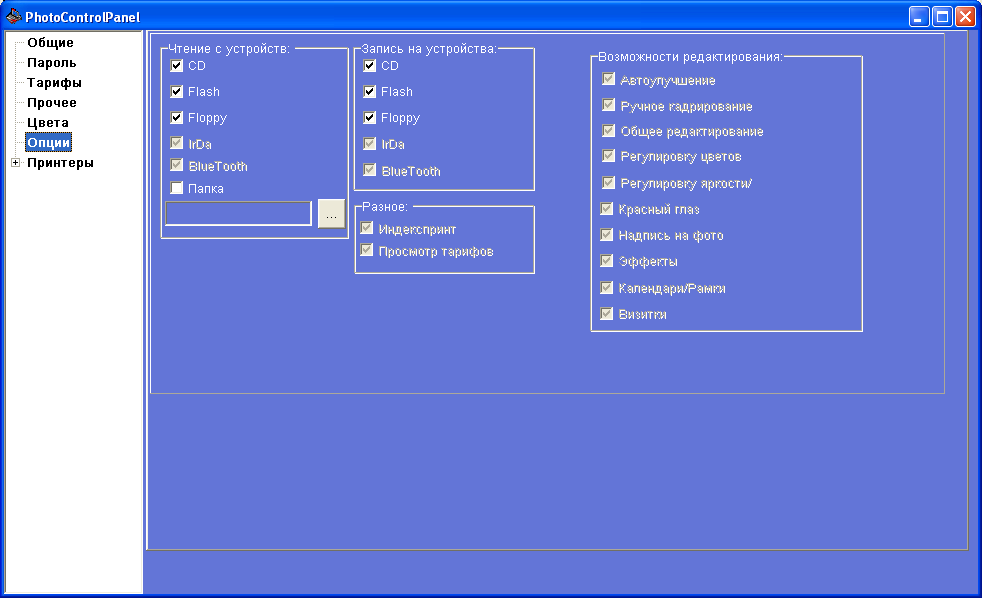Close the PhotoControlPanel window

tap(966, 16)
